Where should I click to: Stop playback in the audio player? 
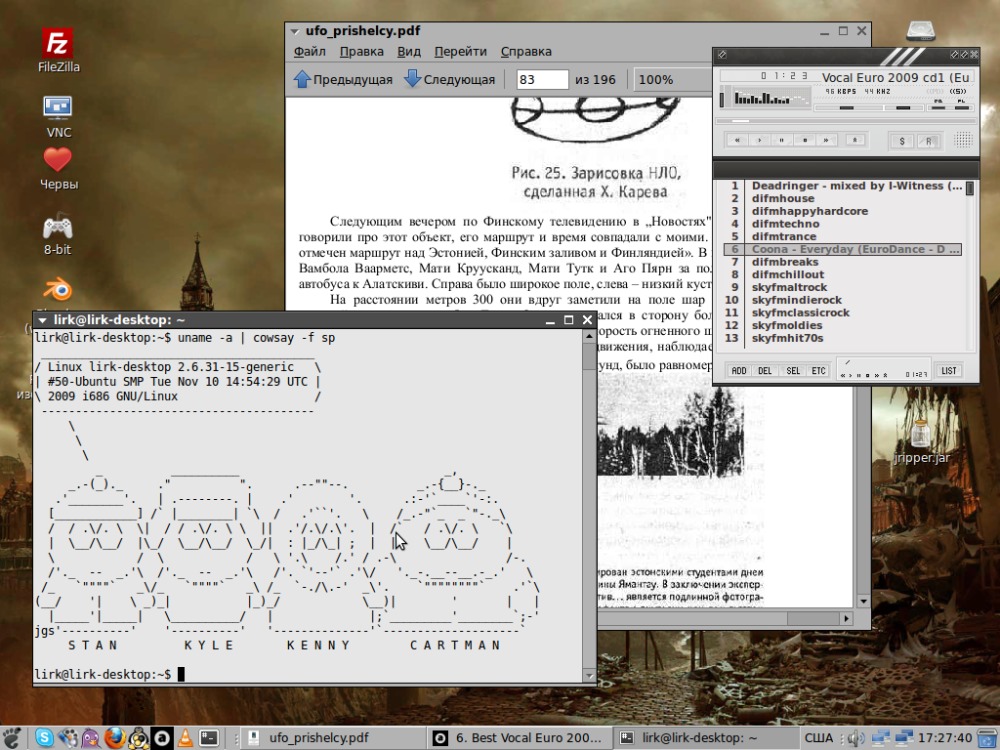804,140
